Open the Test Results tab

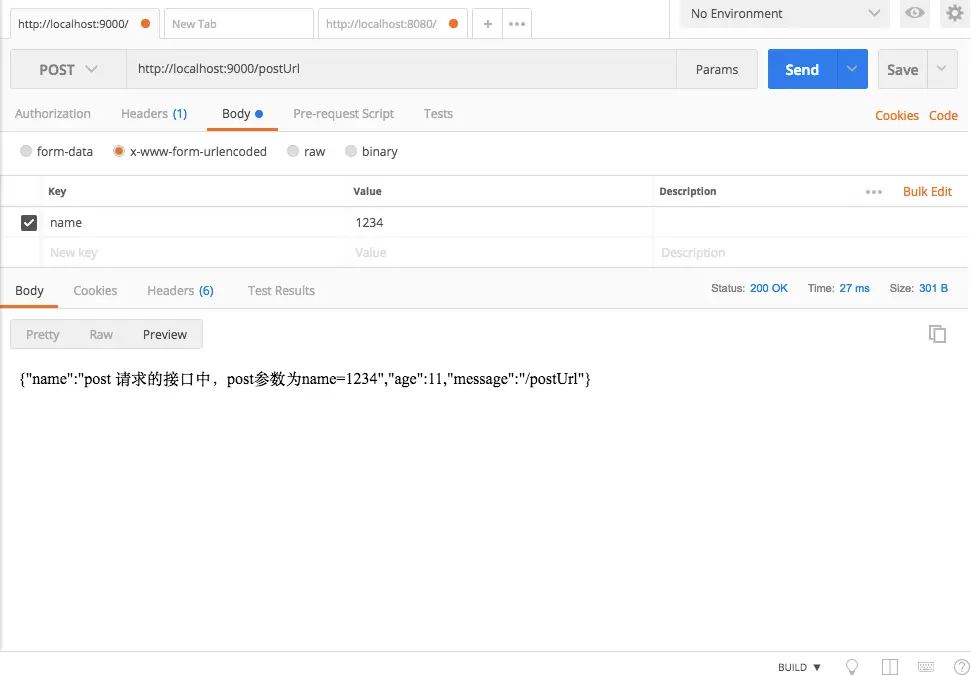[281, 290]
